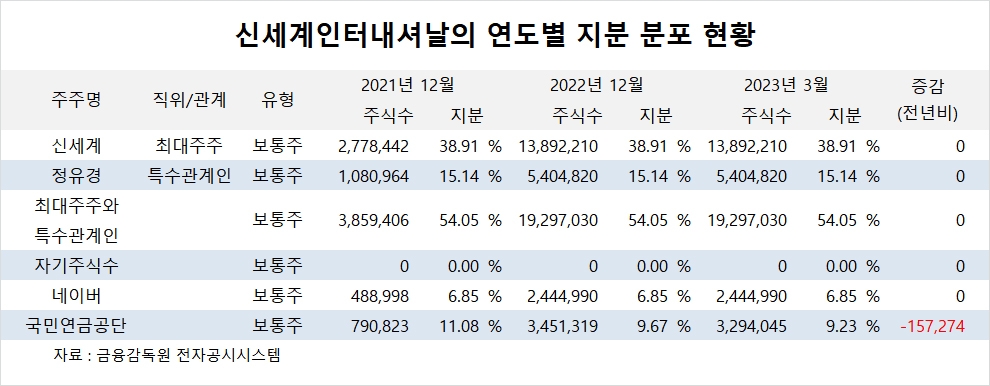Select the 증감 (전년비) column header
The width and height of the screenshot is (990, 386).
point(927,100)
